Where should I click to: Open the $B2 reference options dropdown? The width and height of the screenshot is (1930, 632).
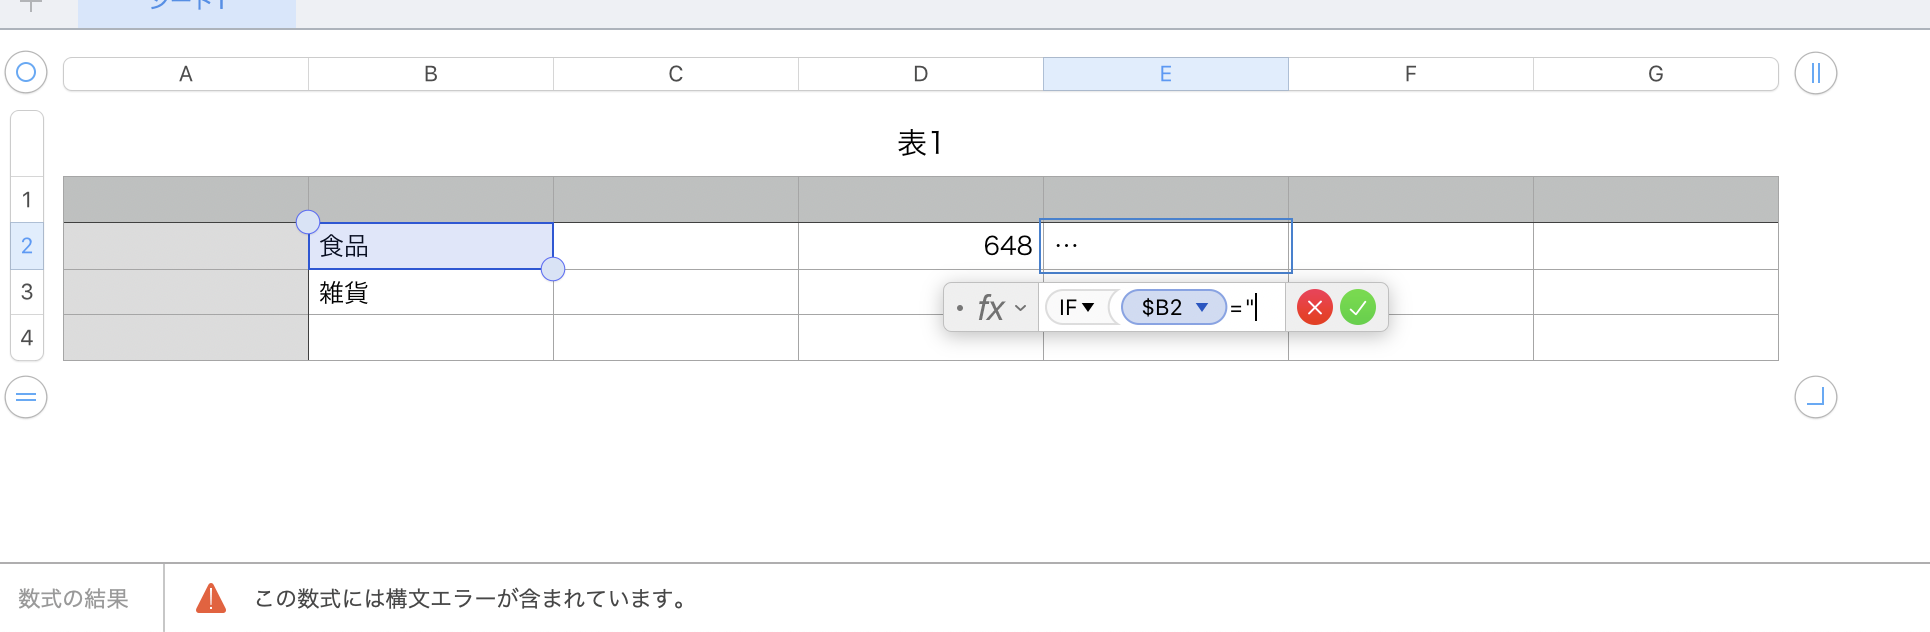pos(1202,308)
